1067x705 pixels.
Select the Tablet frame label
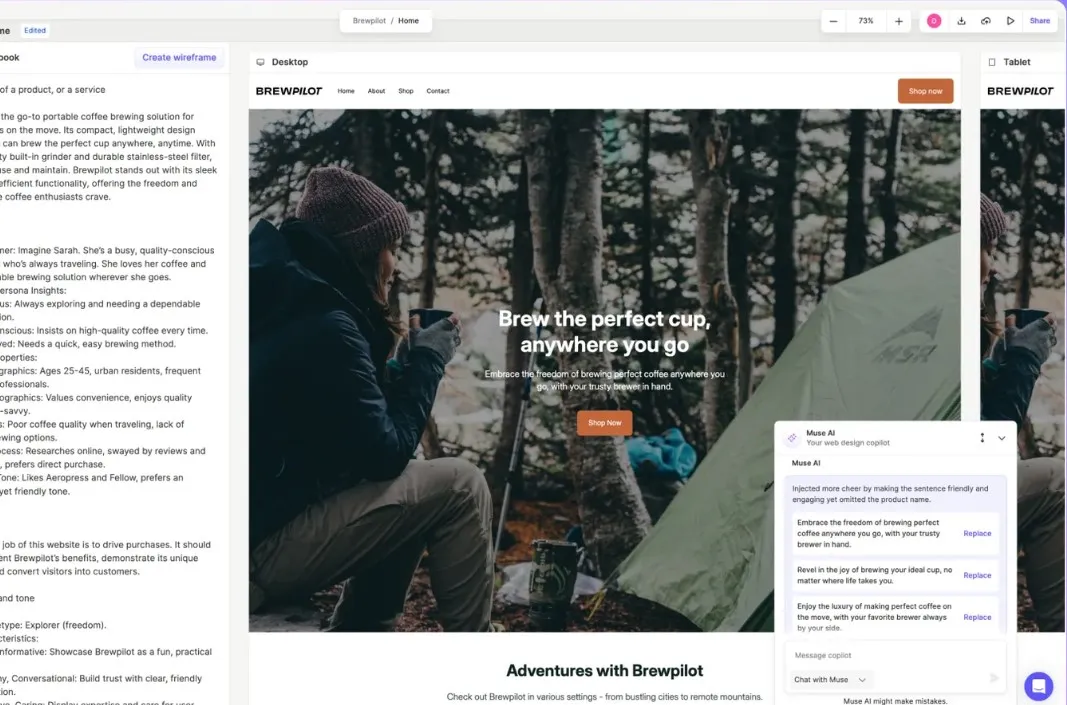tap(1017, 62)
